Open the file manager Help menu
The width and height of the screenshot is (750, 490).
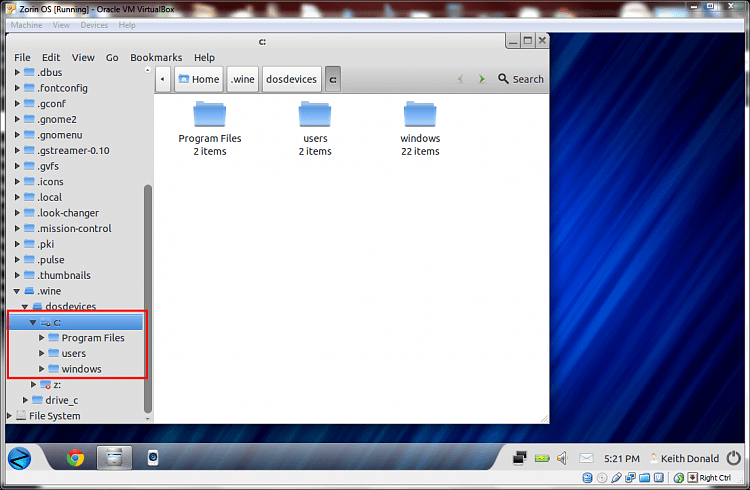(x=204, y=57)
